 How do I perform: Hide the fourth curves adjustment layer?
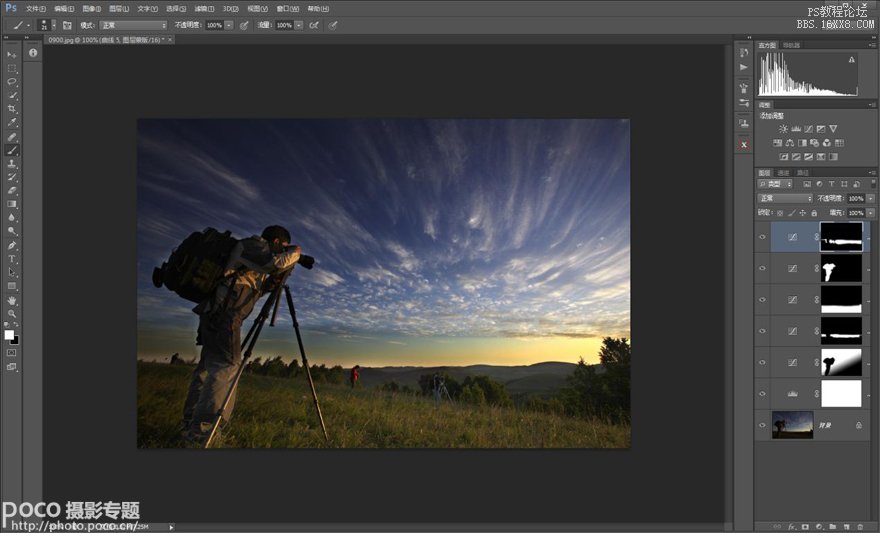point(762,331)
